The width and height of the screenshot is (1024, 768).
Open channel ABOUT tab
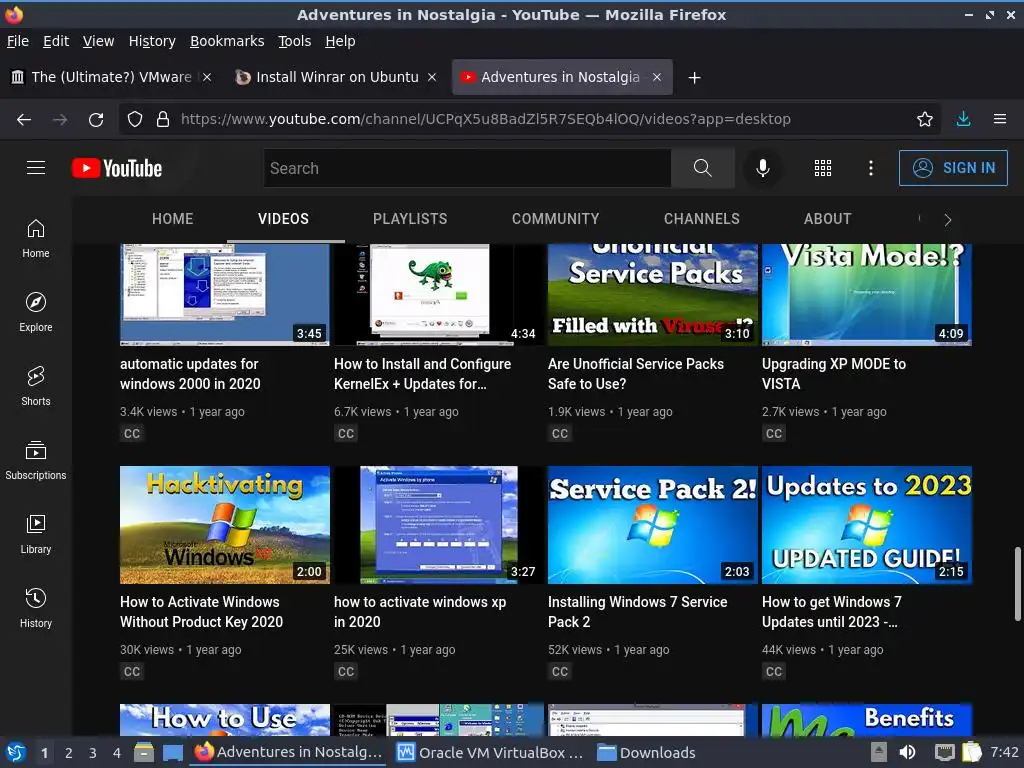point(827,219)
